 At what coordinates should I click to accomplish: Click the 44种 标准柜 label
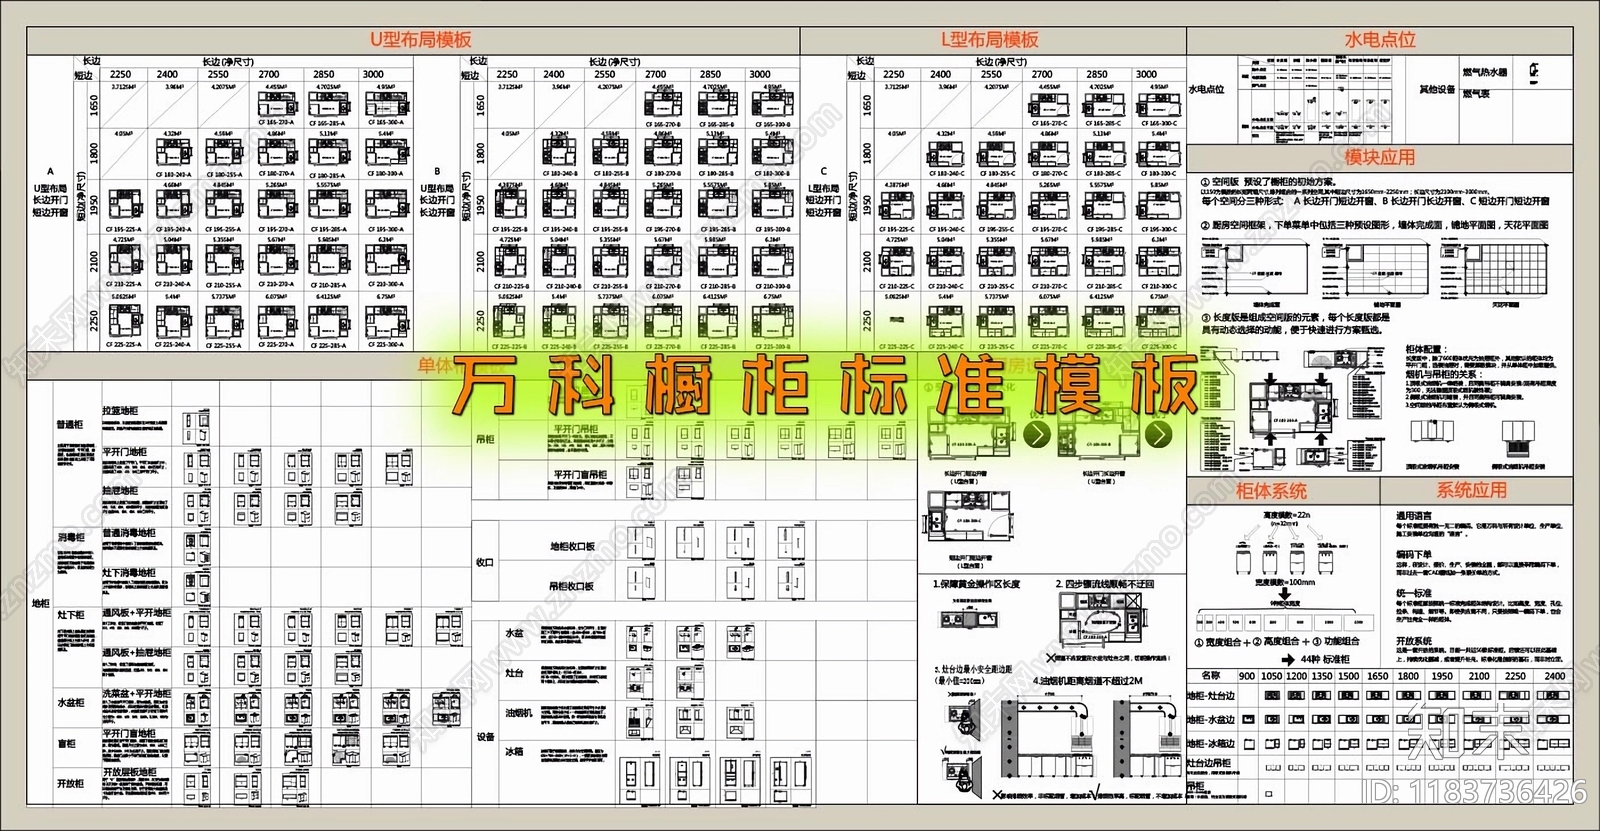coord(1325,660)
